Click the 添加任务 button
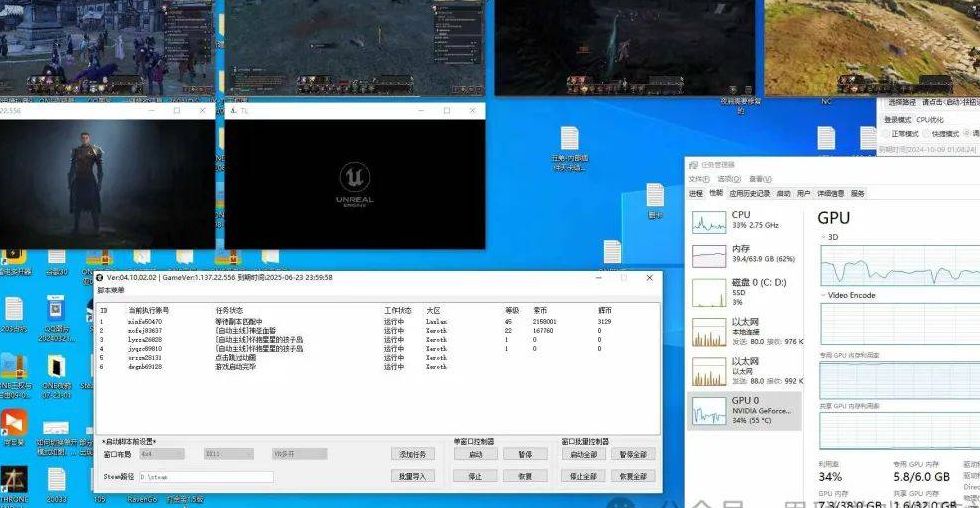This screenshot has height=508, width=980. click(x=413, y=454)
